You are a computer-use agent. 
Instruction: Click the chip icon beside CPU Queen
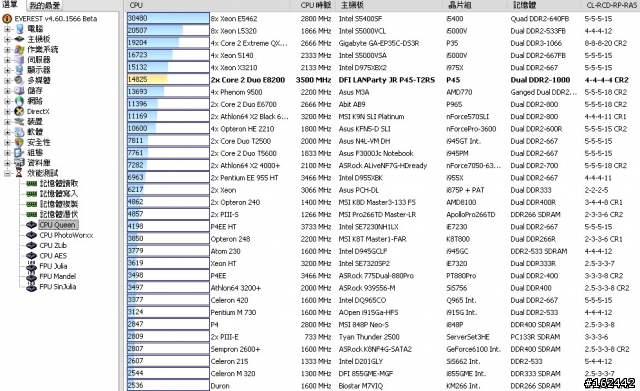pos(31,225)
